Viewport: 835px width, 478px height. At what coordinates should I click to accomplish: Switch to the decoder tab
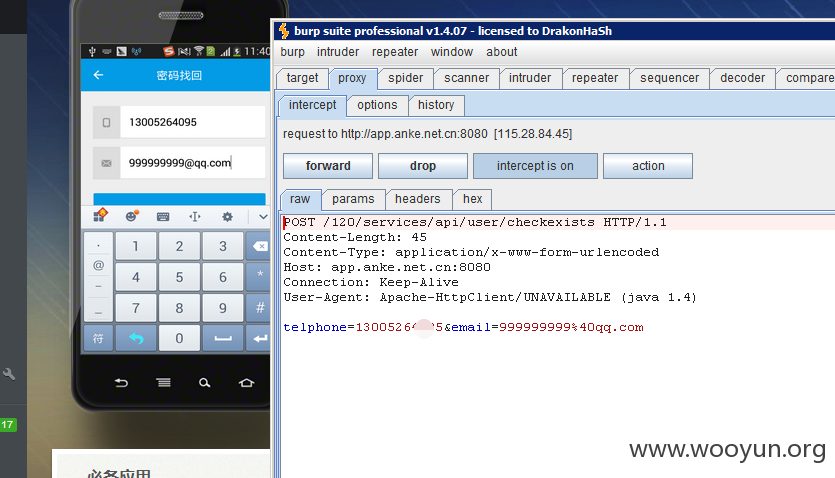(x=742, y=78)
